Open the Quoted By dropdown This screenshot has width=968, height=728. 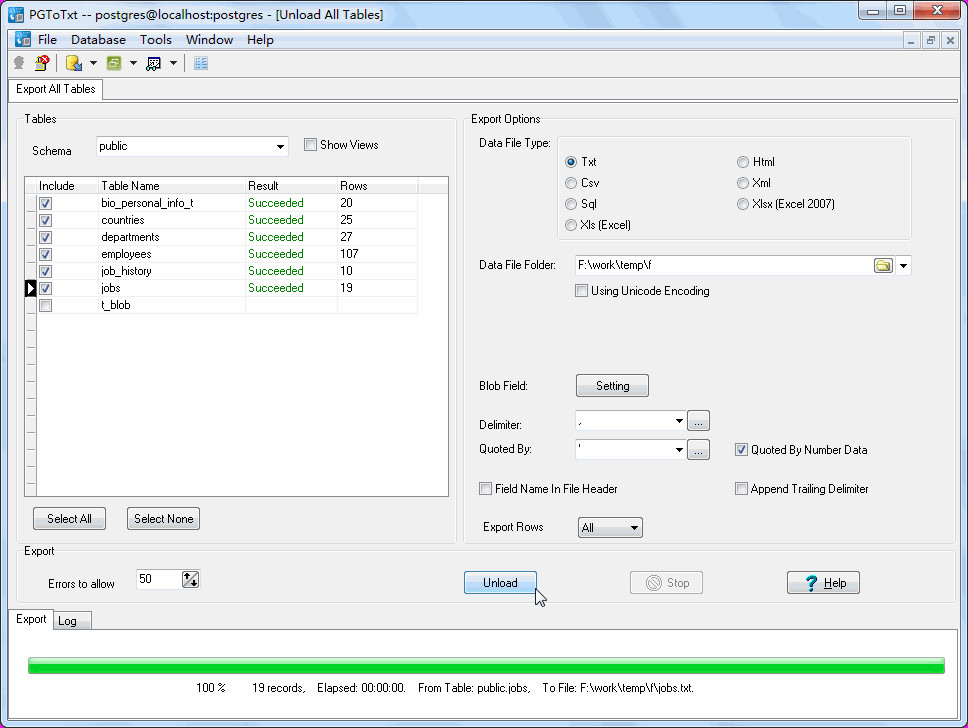pyautogui.click(x=679, y=450)
